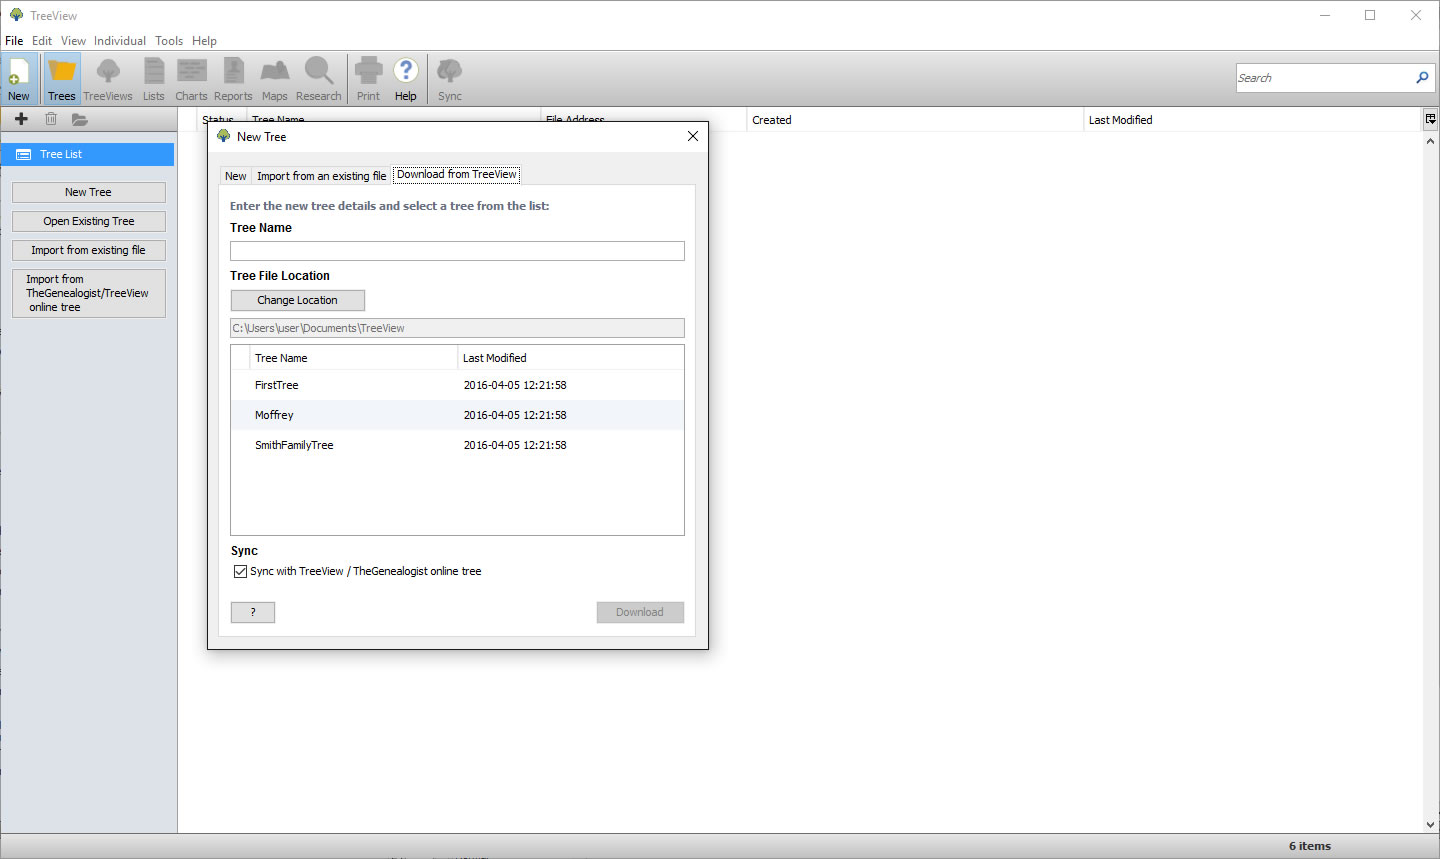Screen dimensions: 1440x859
Task: Open the Charts toolbar icon
Action: click(x=191, y=79)
